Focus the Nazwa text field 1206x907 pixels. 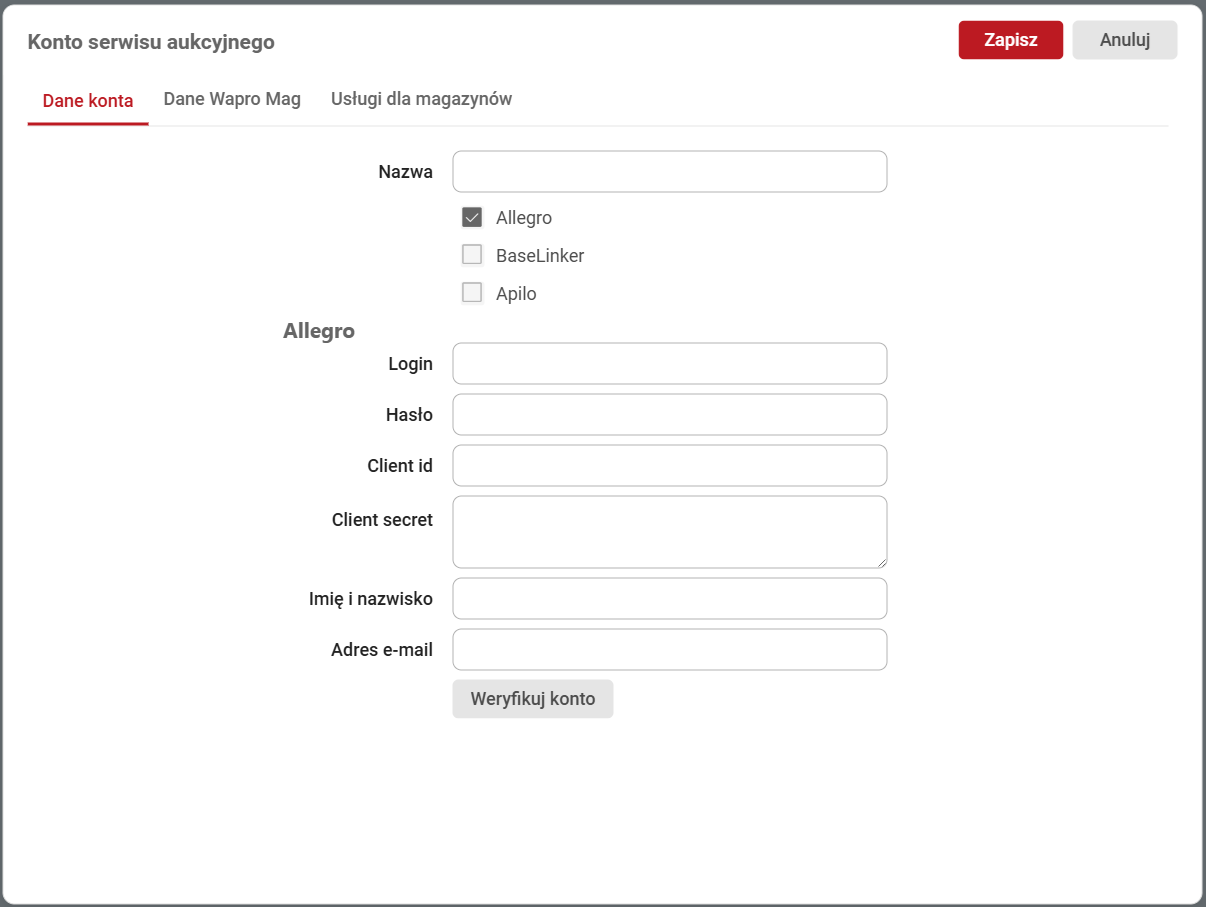669,172
